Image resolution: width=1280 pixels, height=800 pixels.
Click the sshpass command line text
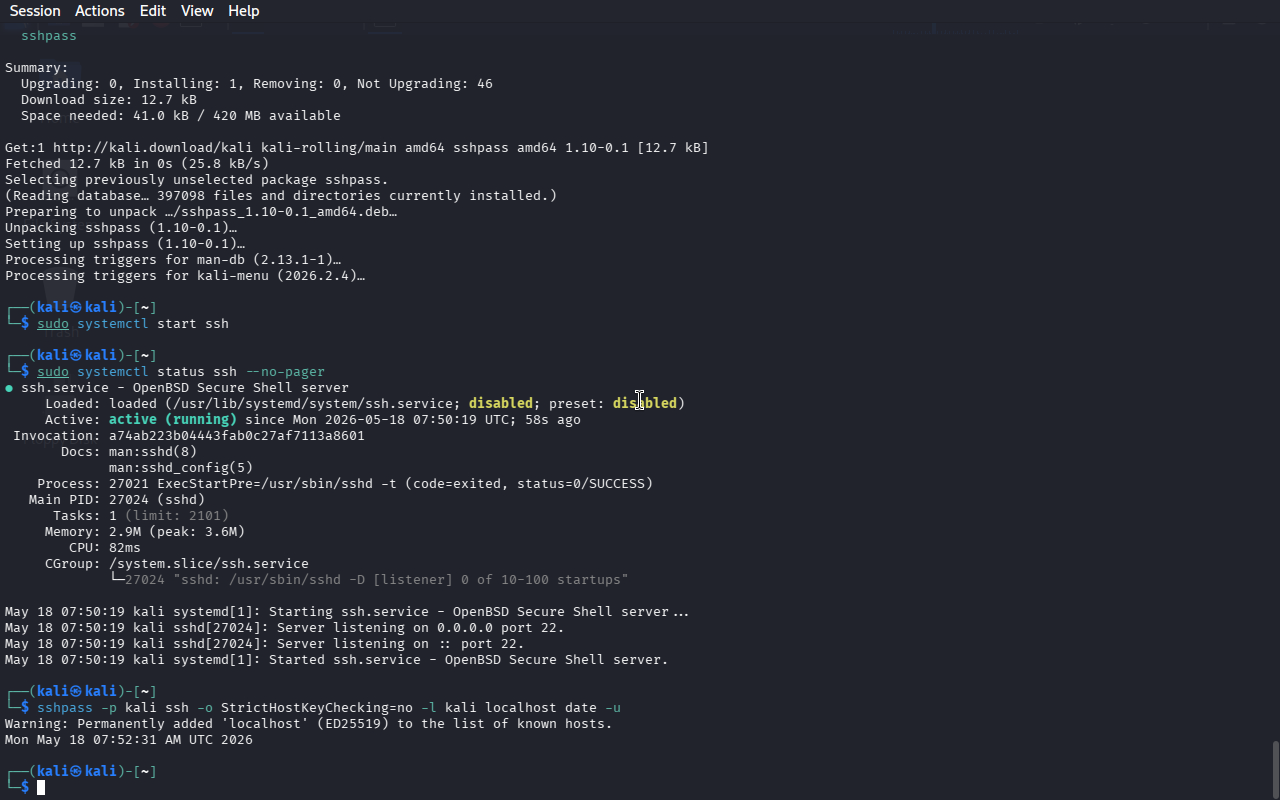click(329, 708)
